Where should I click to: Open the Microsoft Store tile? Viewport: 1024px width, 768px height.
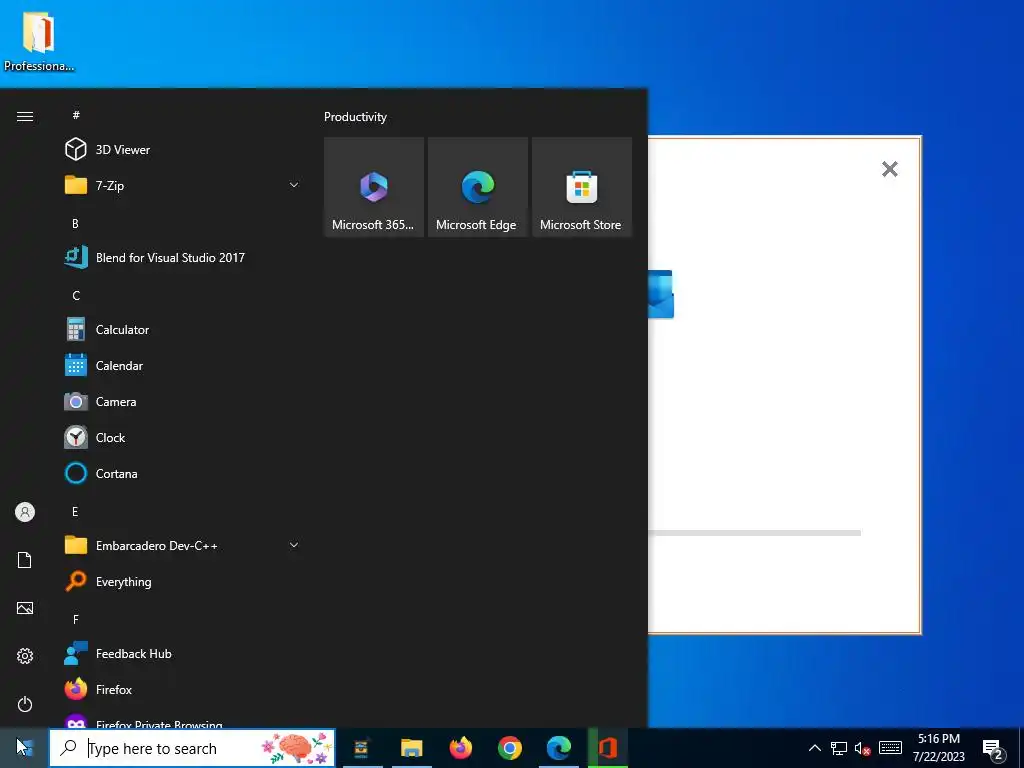pyautogui.click(x=582, y=187)
